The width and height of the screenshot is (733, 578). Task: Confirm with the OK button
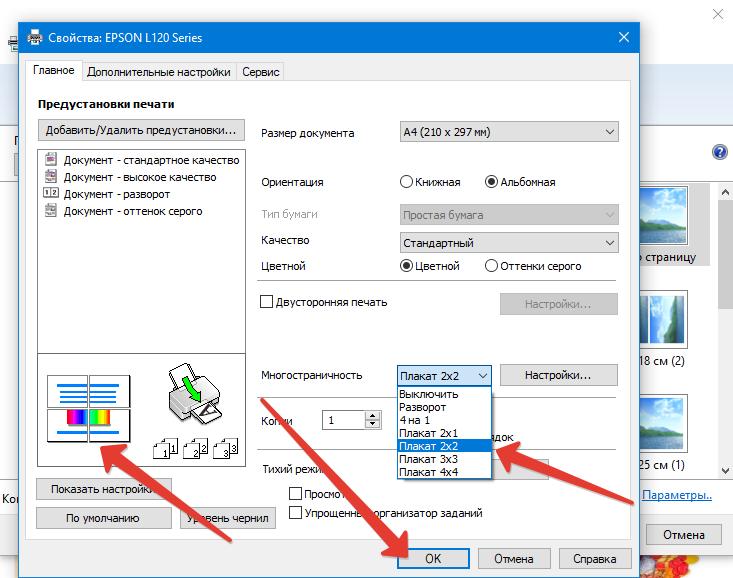433,558
